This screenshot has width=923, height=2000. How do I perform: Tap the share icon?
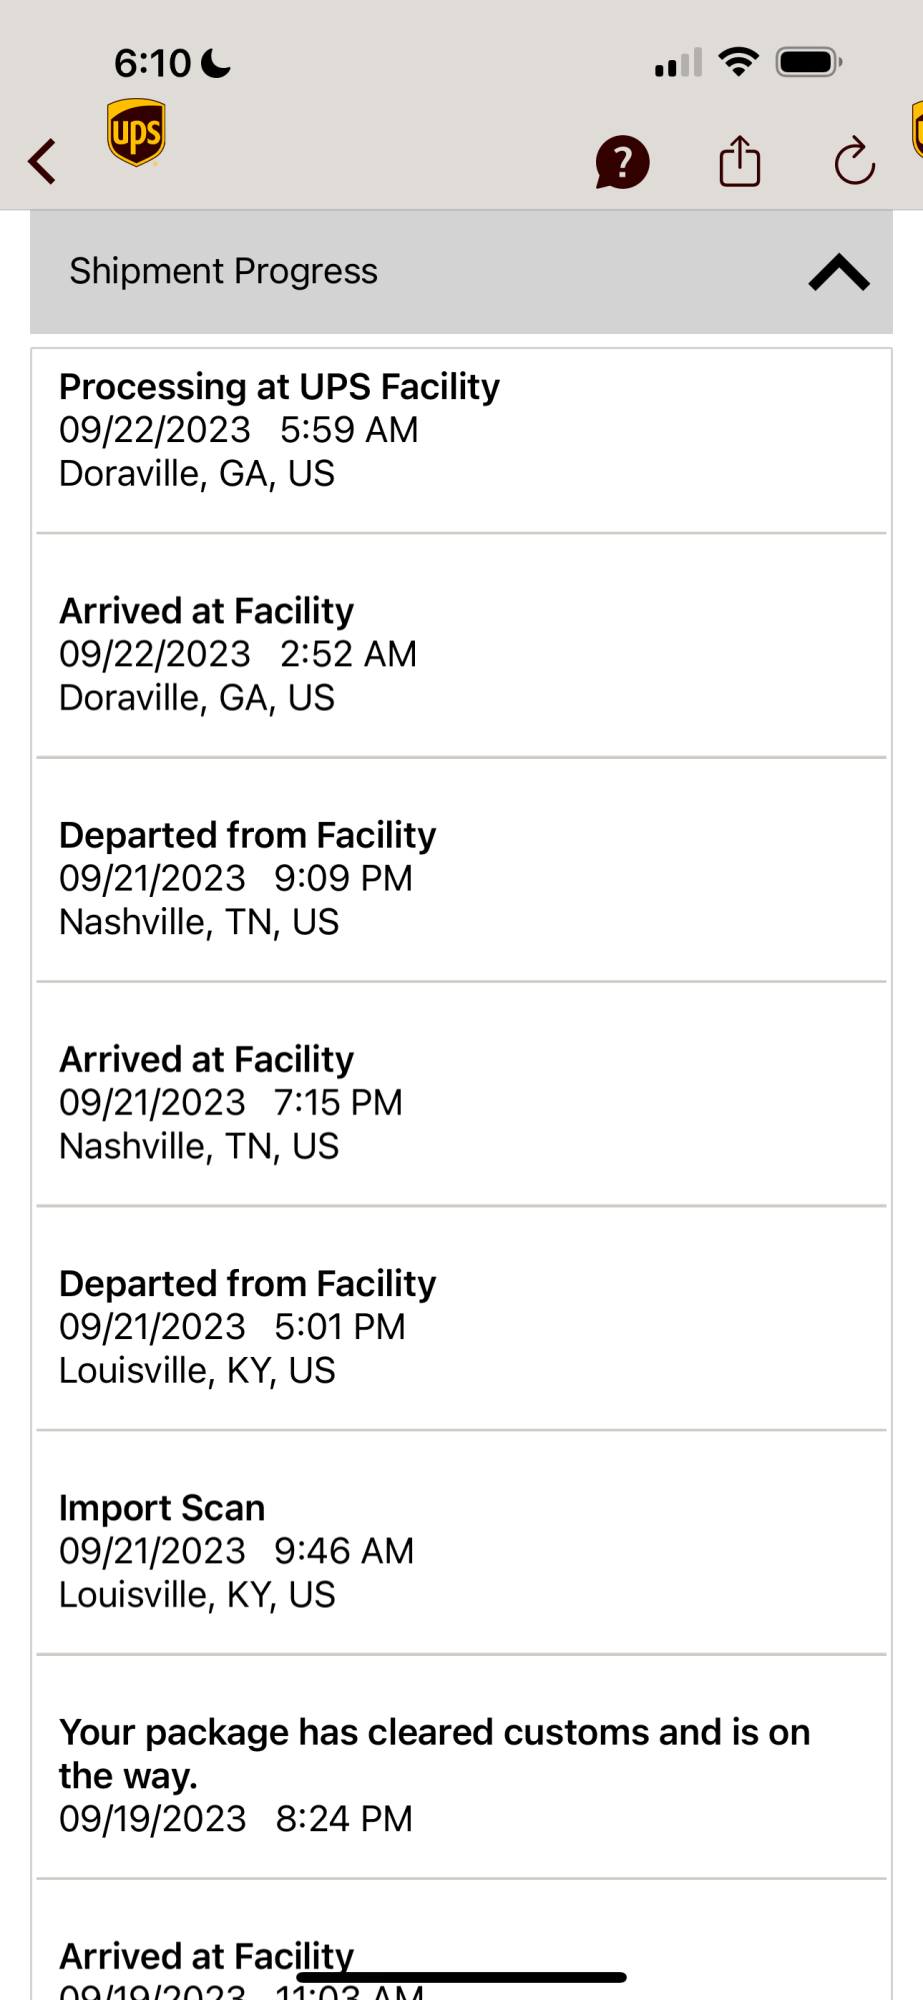click(x=740, y=161)
